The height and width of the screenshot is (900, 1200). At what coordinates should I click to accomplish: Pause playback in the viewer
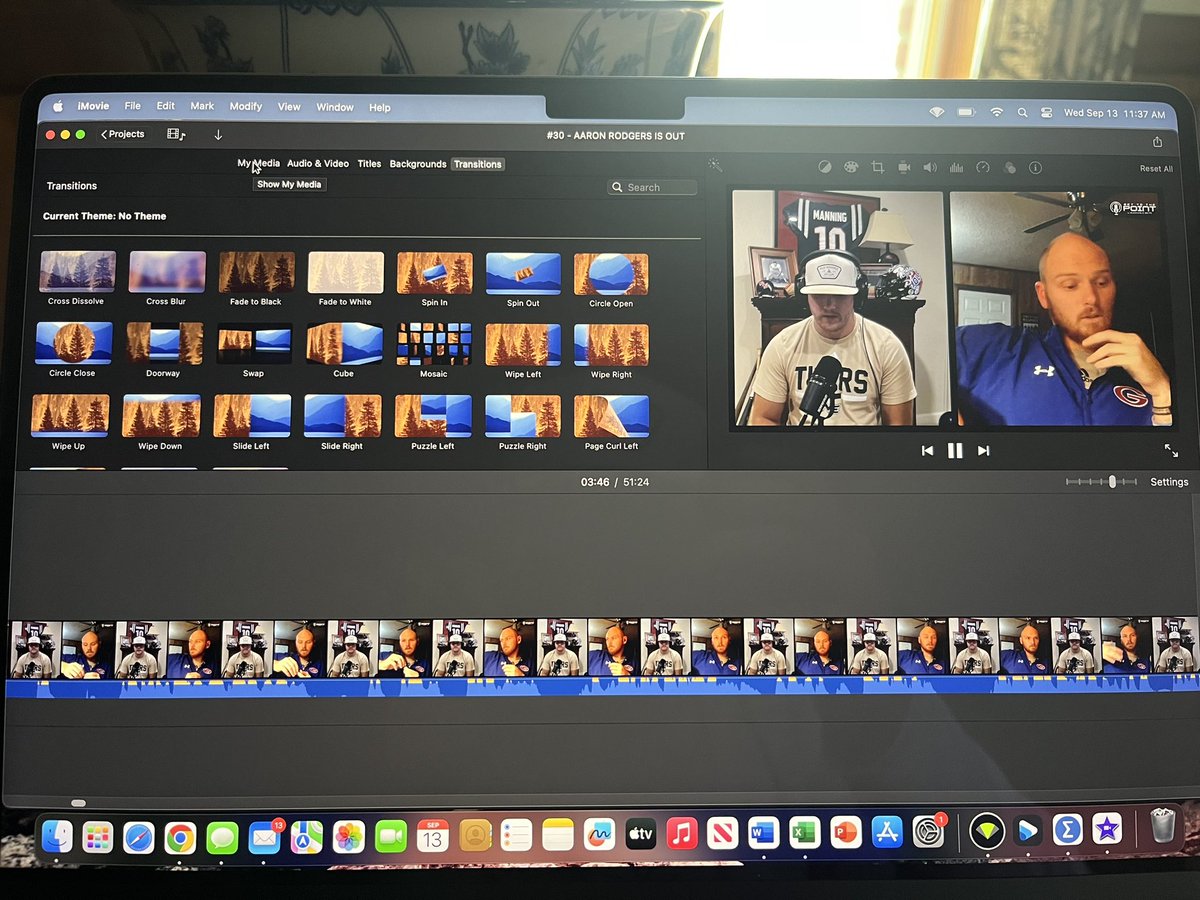point(955,451)
